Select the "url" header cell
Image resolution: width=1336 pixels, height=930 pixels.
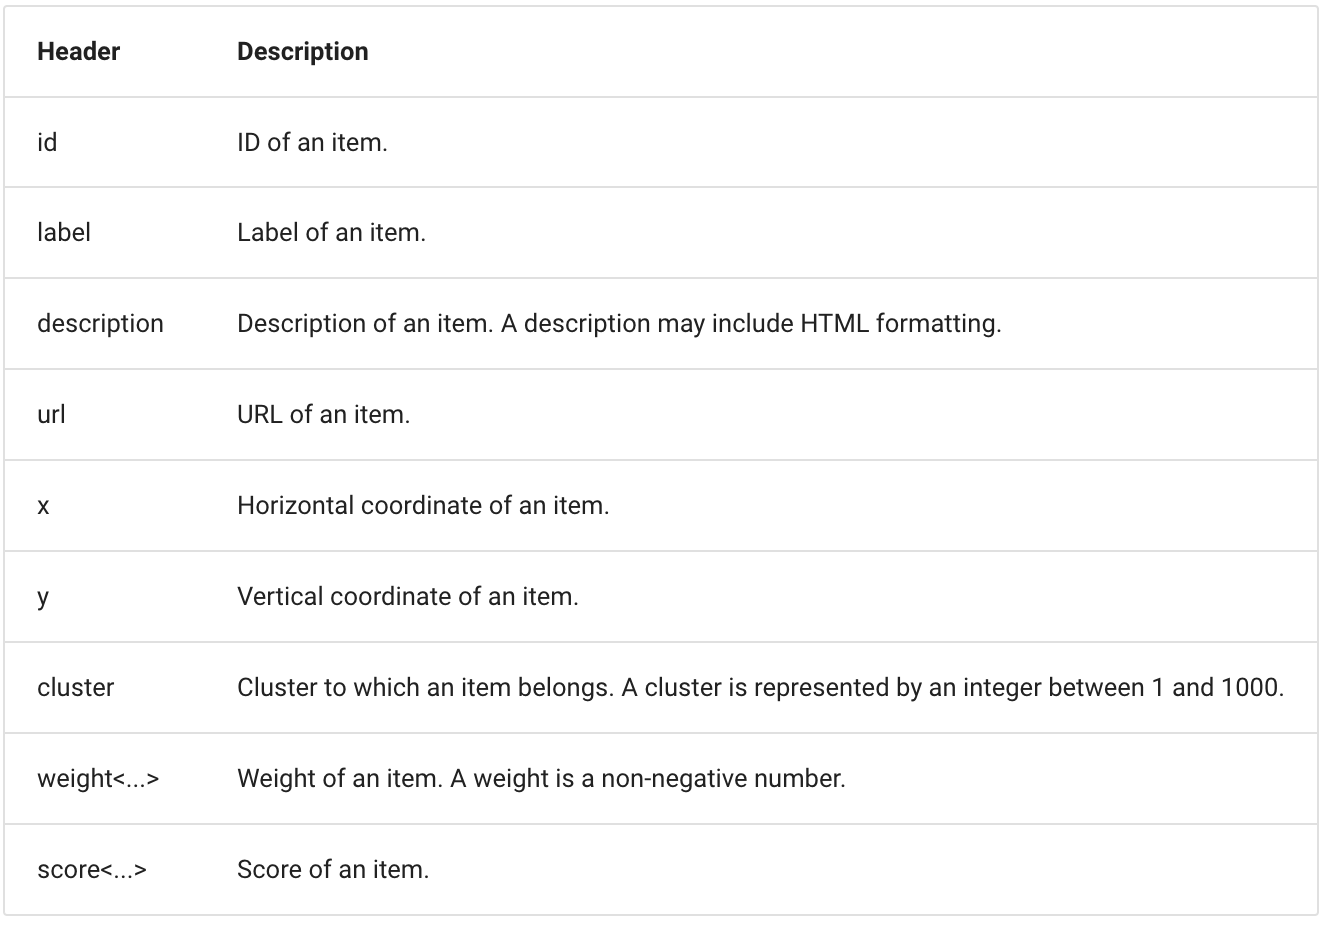coord(51,415)
